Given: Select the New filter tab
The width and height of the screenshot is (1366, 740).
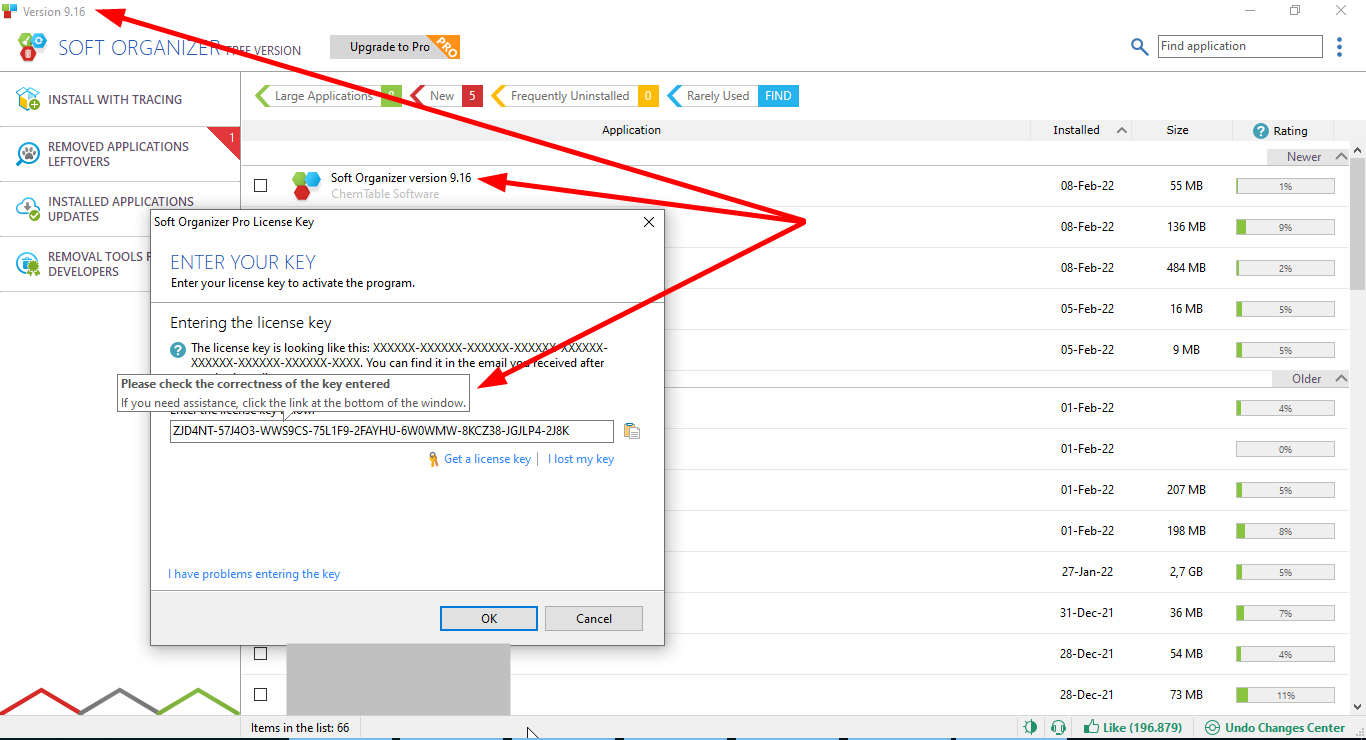Looking at the screenshot, I should [x=447, y=96].
